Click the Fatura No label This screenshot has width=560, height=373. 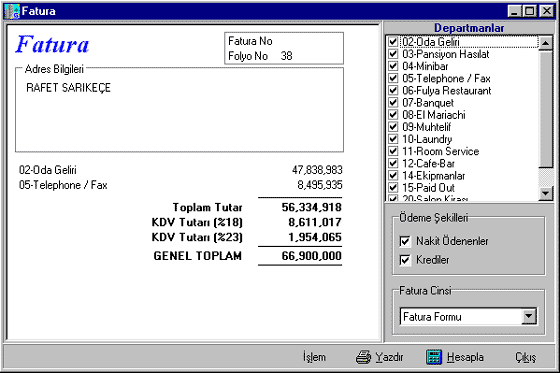(250, 41)
